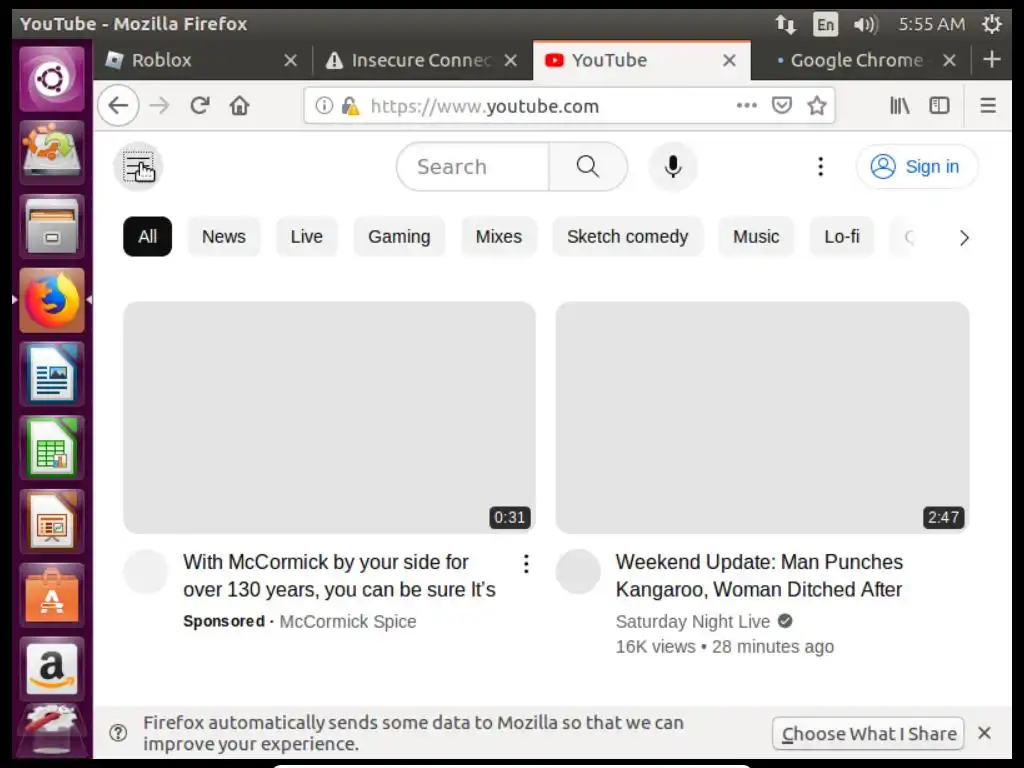Screen dimensions: 1024x768
Task: Click the YouTube search magnifier button
Action: [588, 167]
